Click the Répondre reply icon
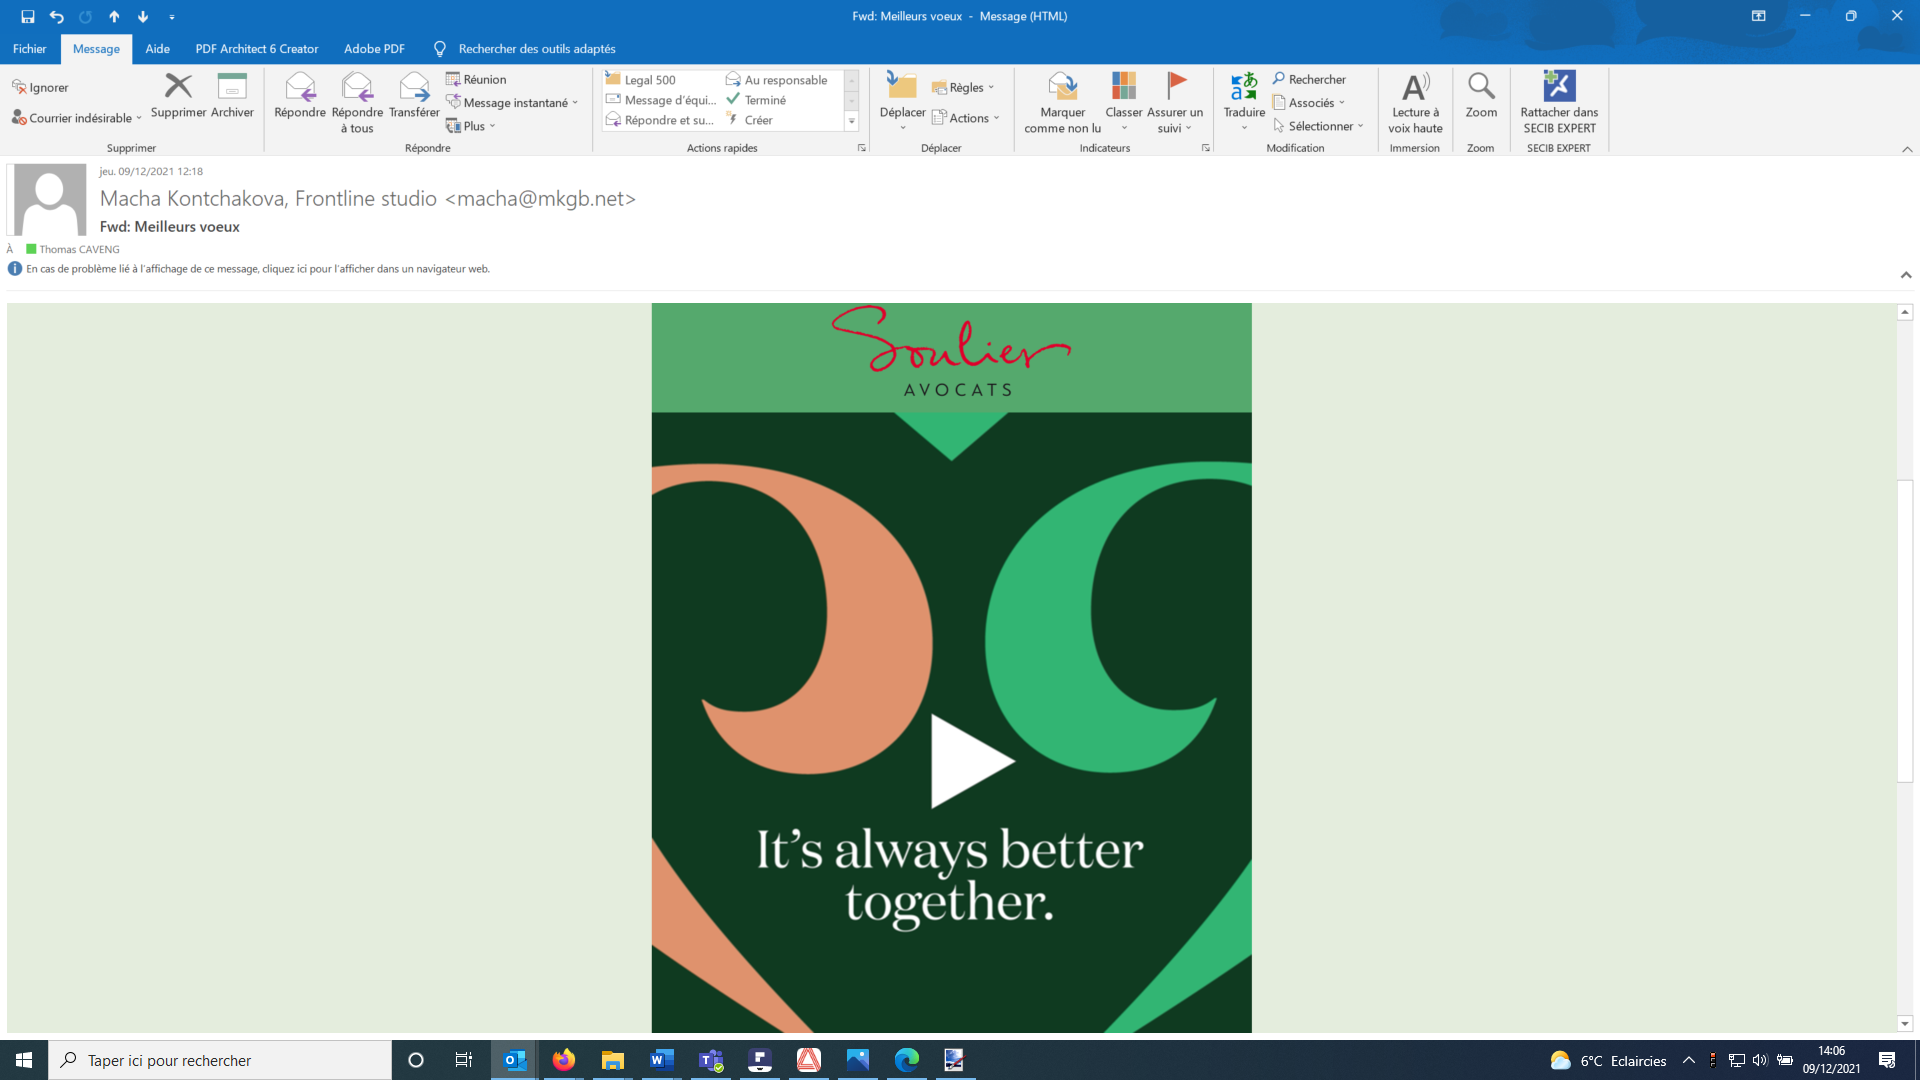Image resolution: width=1920 pixels, height=1080 pixels. pyautogui.click(x=300, y=96)
